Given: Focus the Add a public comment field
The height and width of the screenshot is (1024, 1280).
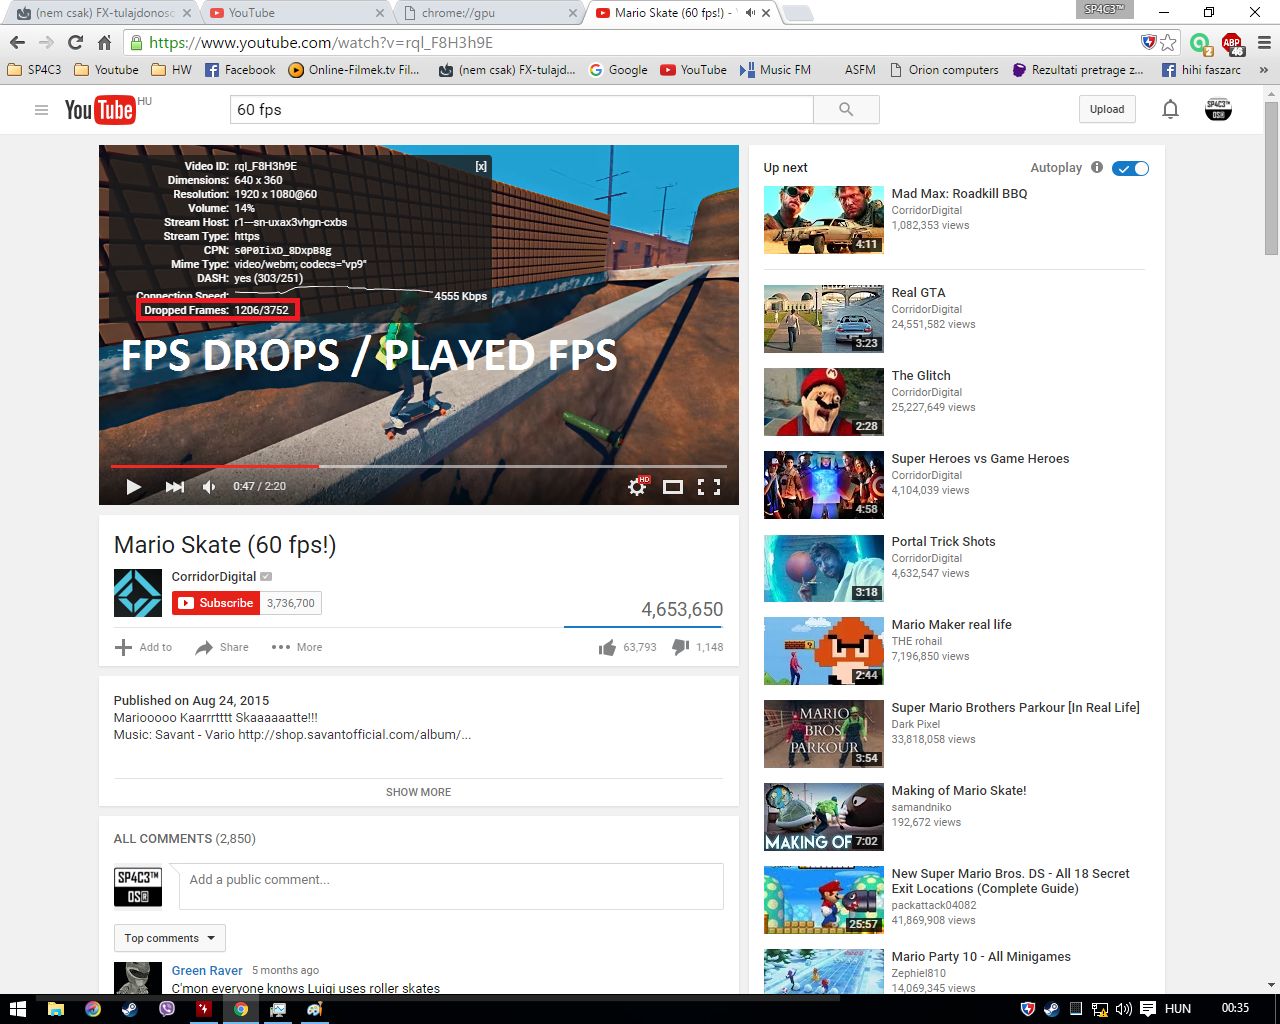Looking at the screenshot, I should coord(451,886).
